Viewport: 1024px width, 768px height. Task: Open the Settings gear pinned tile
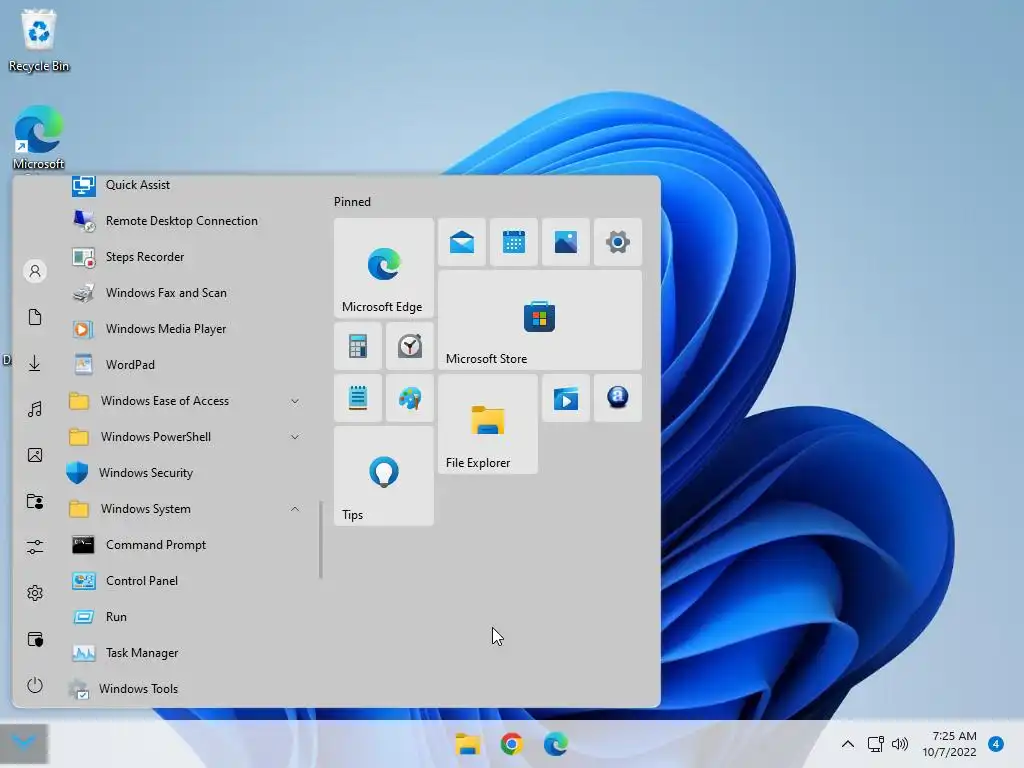tap(618, 242)
